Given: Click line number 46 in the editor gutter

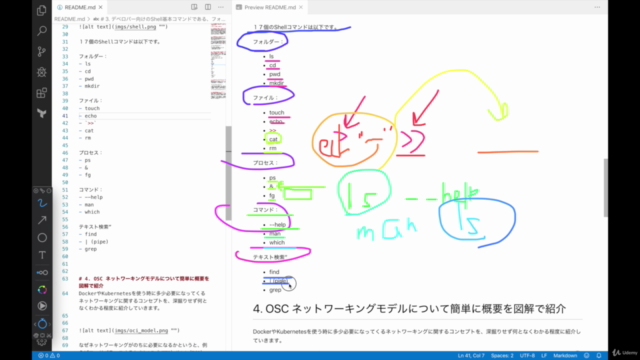Looking at the screenshot, I should pyautogui.click(x=65, y=153).
